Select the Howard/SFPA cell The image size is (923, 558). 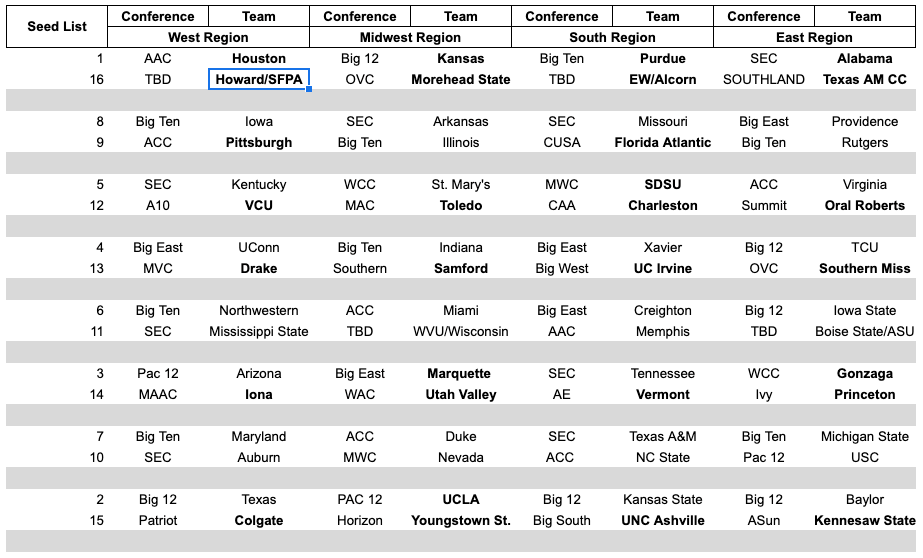[259, 80]
